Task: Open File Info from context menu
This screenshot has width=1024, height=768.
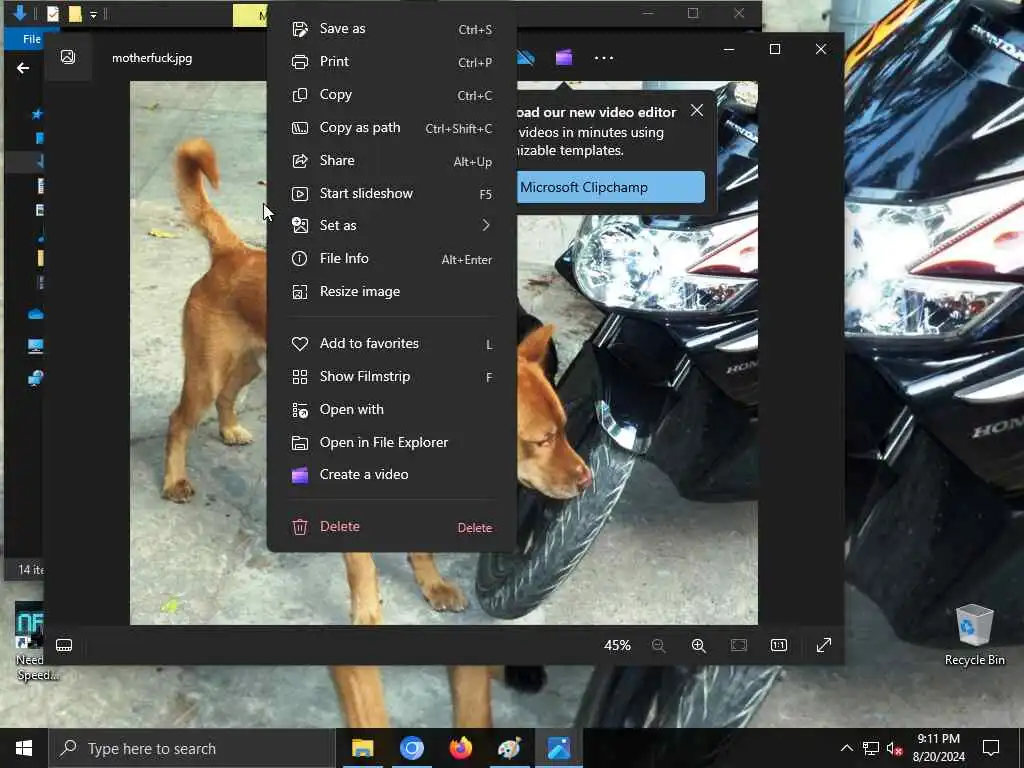Action: pyautogui.click(x=392, y=259)
